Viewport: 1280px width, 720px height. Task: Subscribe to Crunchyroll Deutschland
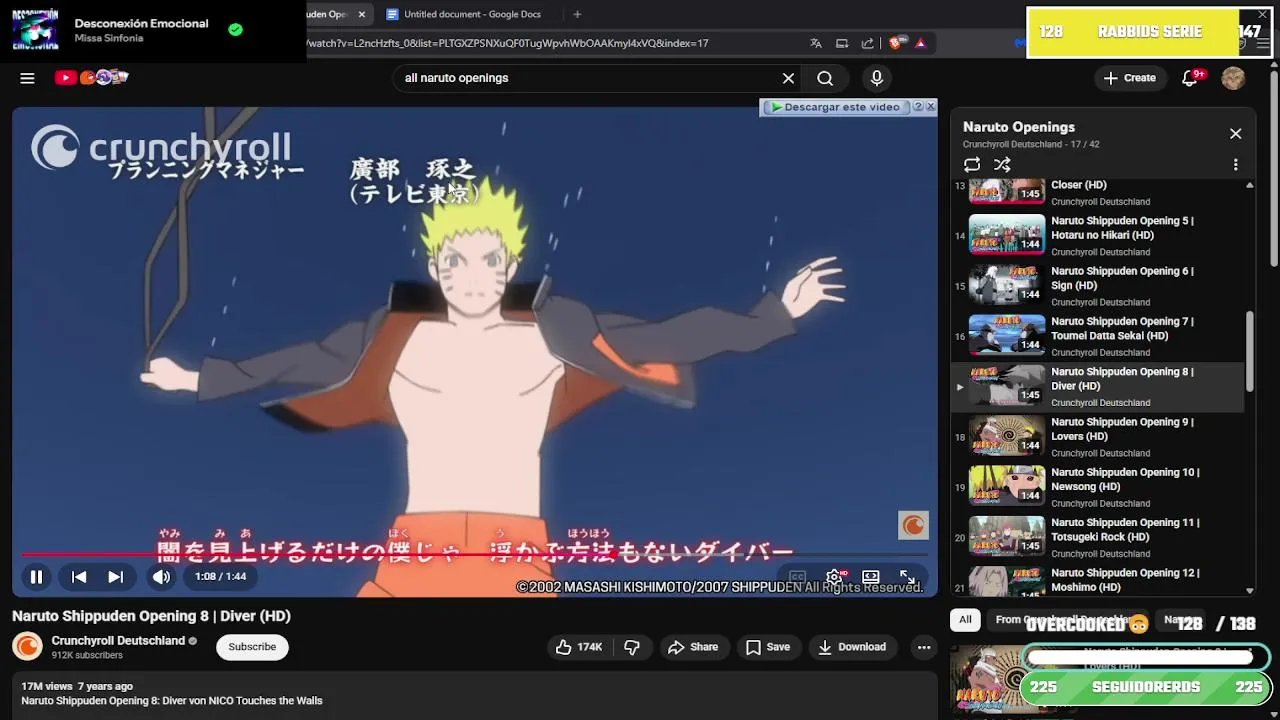[252, 647]
